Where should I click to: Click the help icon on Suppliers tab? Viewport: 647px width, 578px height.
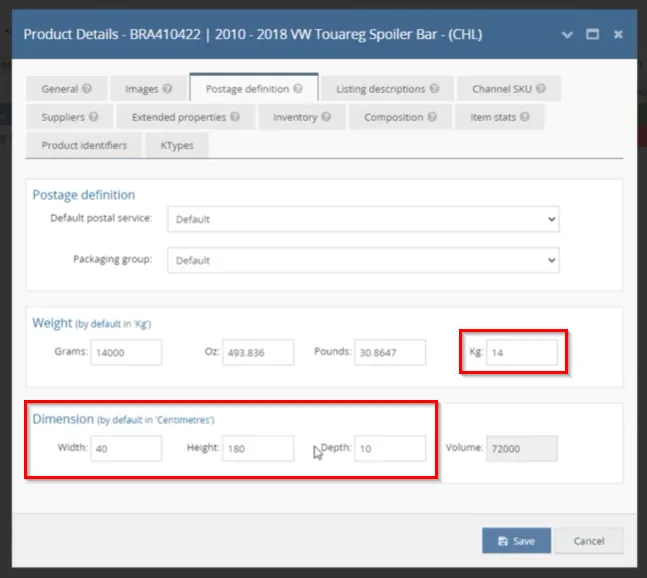click(x=94, y=117)
